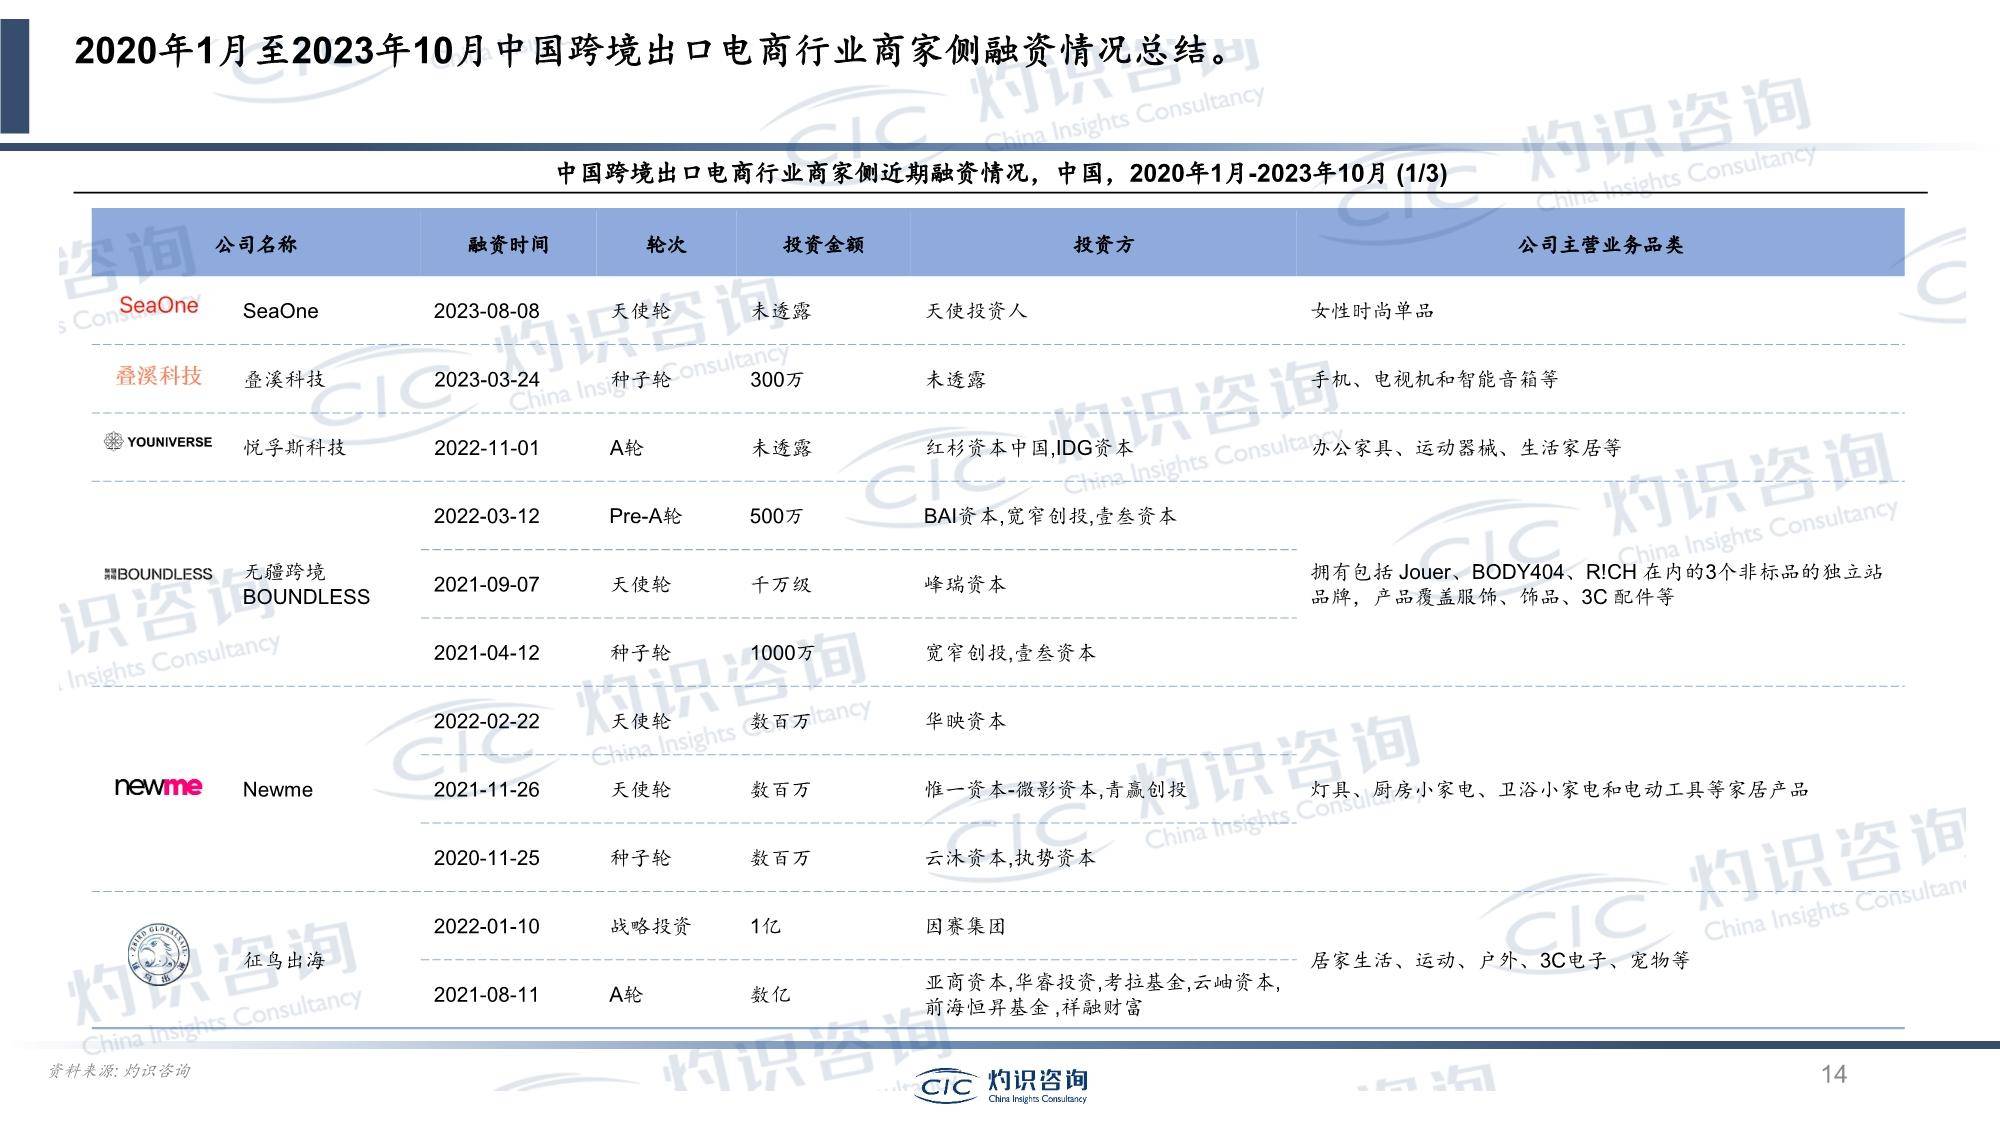
Task: Select date 2022-02-22
Action: [486, 721]
